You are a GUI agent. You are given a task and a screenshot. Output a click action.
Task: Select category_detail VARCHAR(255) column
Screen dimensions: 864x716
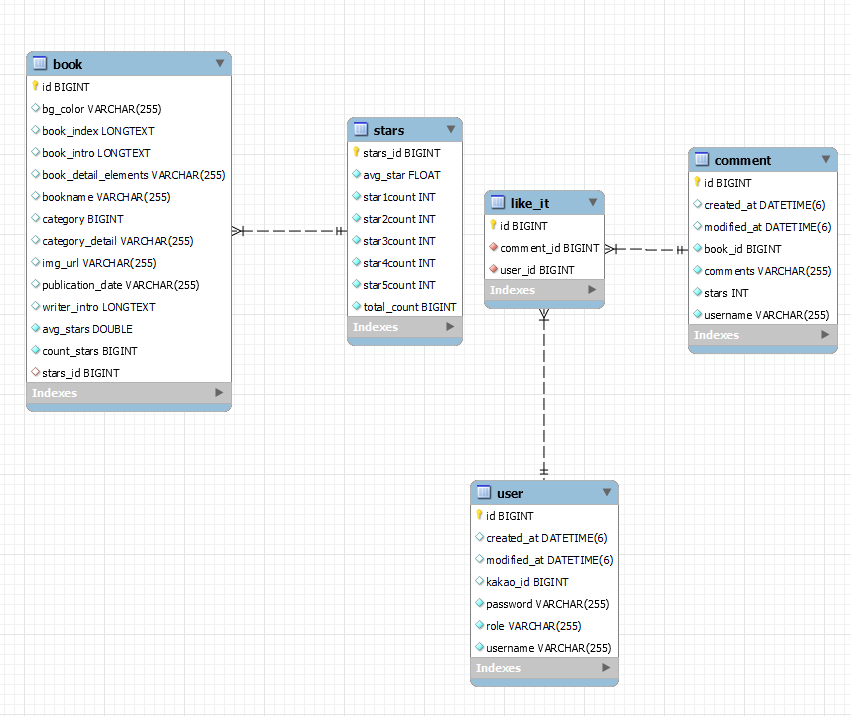tap(129, 241)
